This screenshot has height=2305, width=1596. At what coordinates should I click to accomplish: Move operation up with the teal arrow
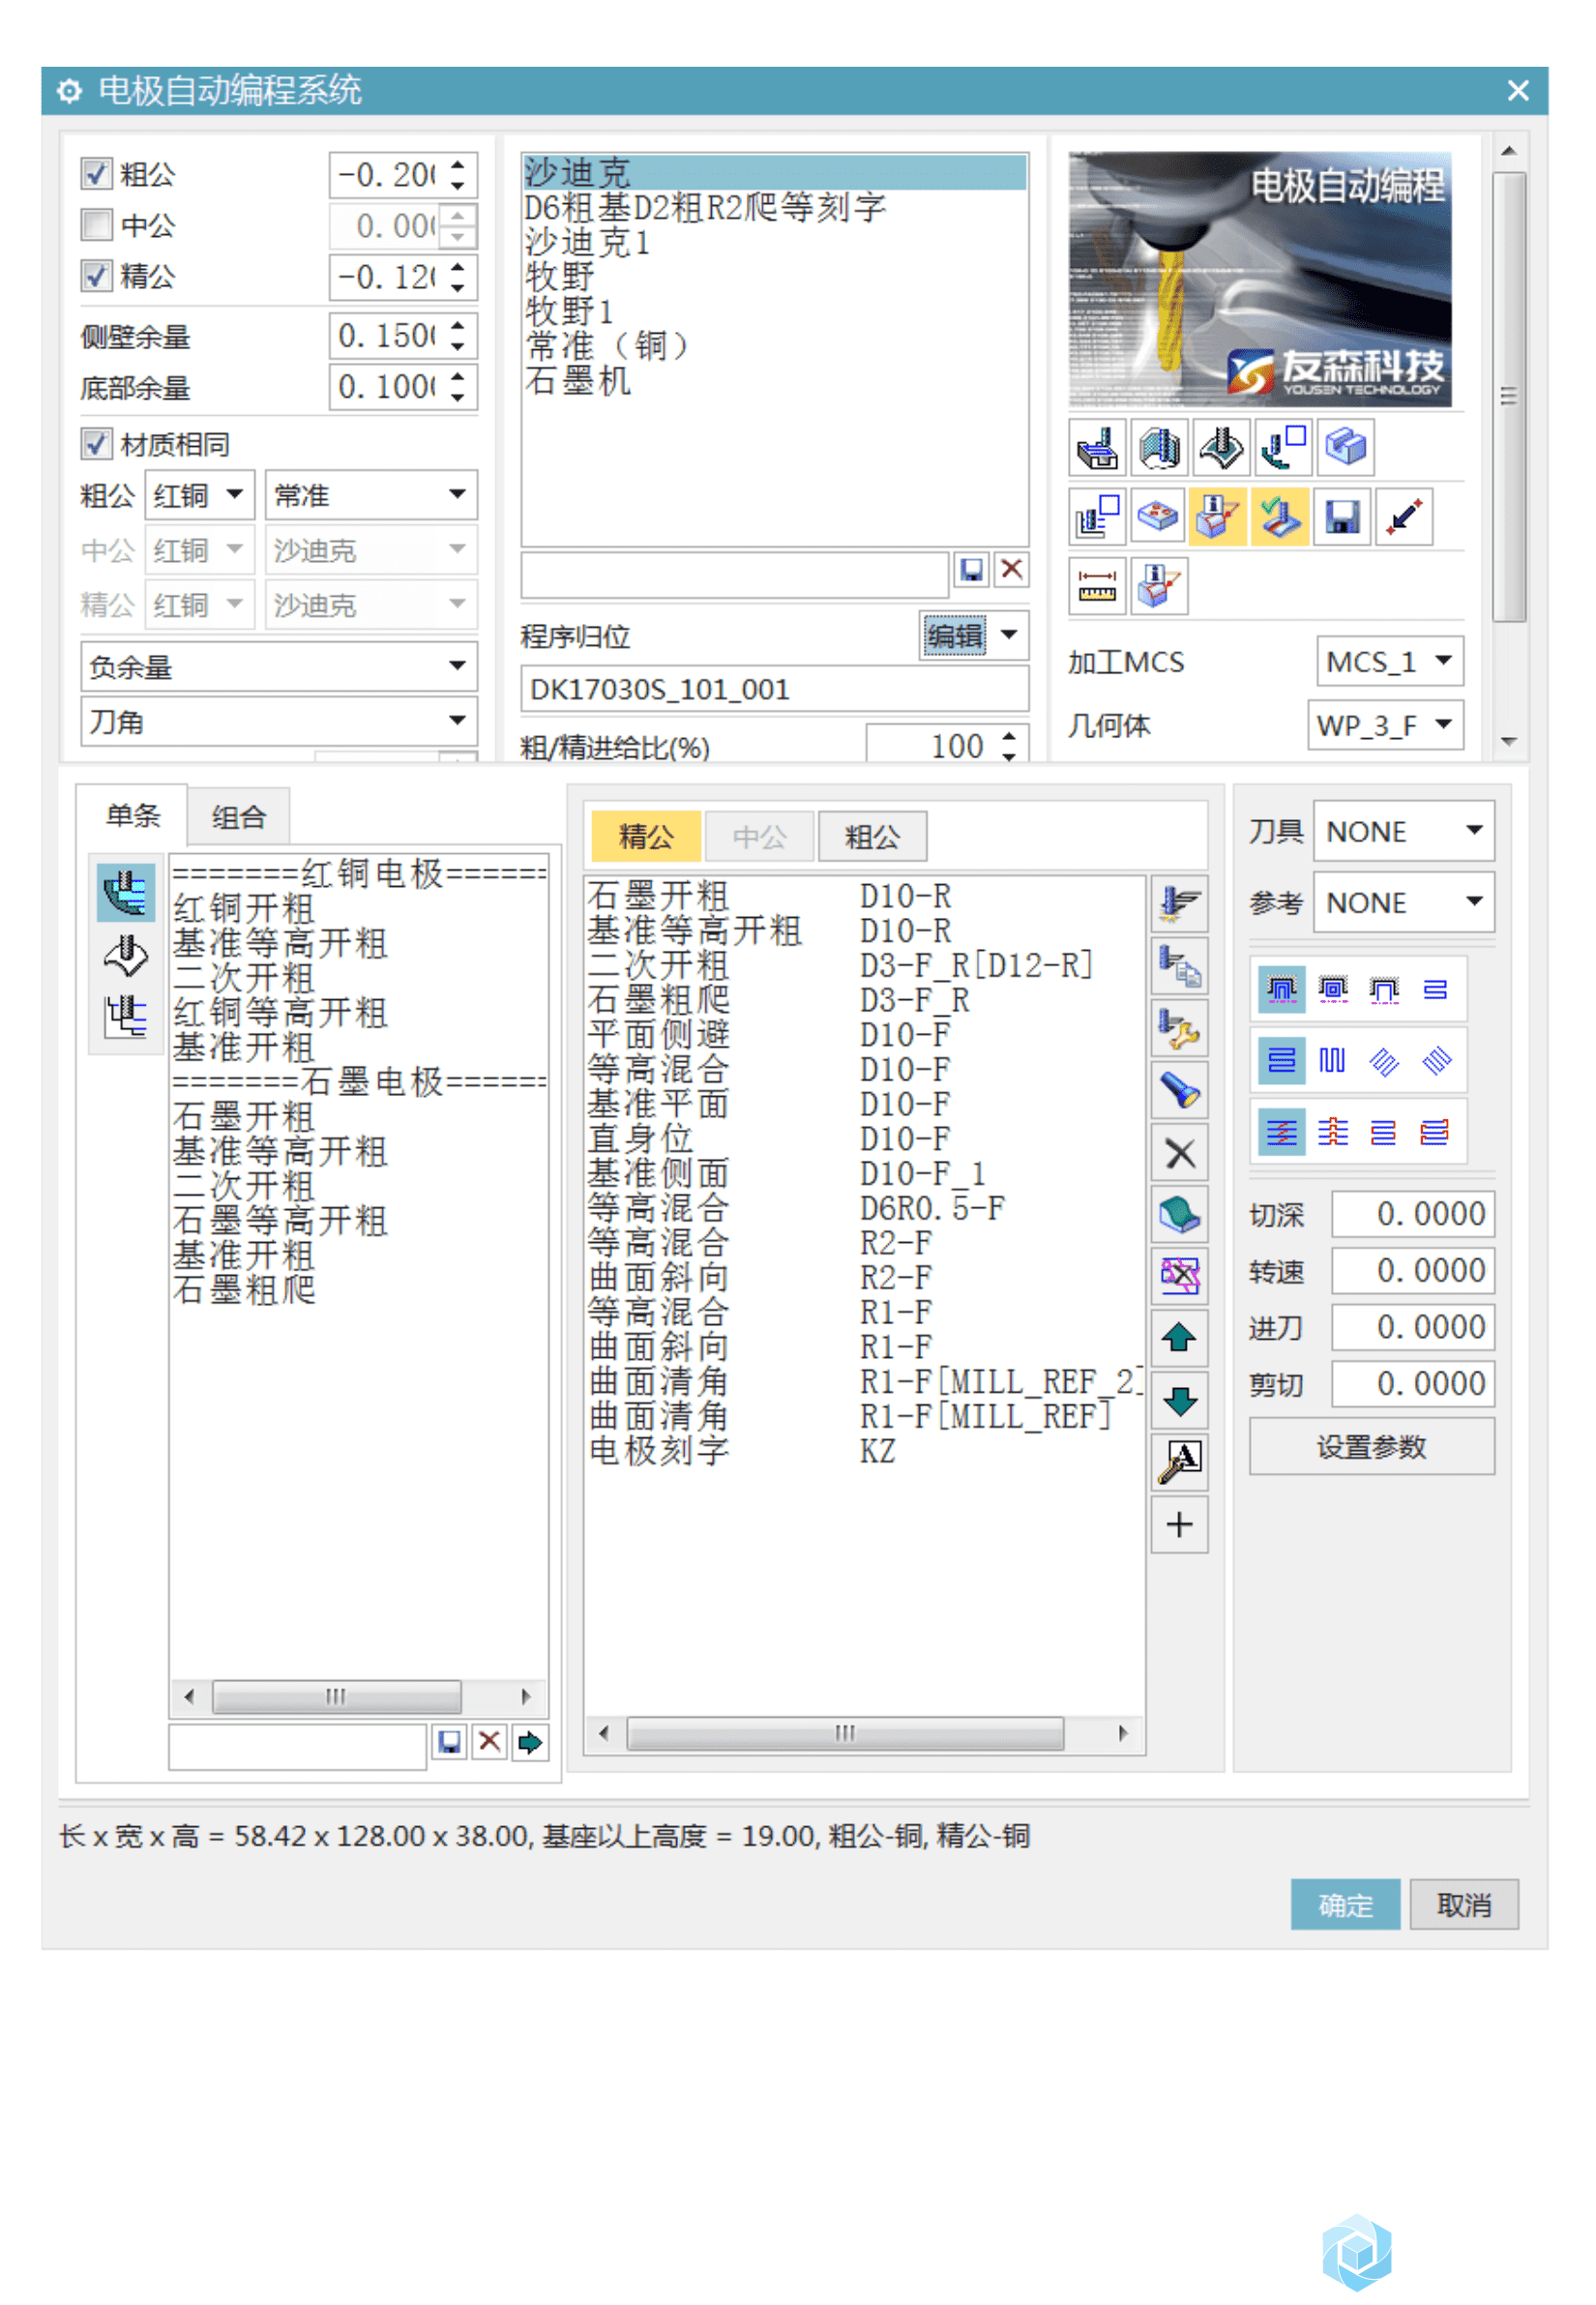click(x=1180, y=1338)
